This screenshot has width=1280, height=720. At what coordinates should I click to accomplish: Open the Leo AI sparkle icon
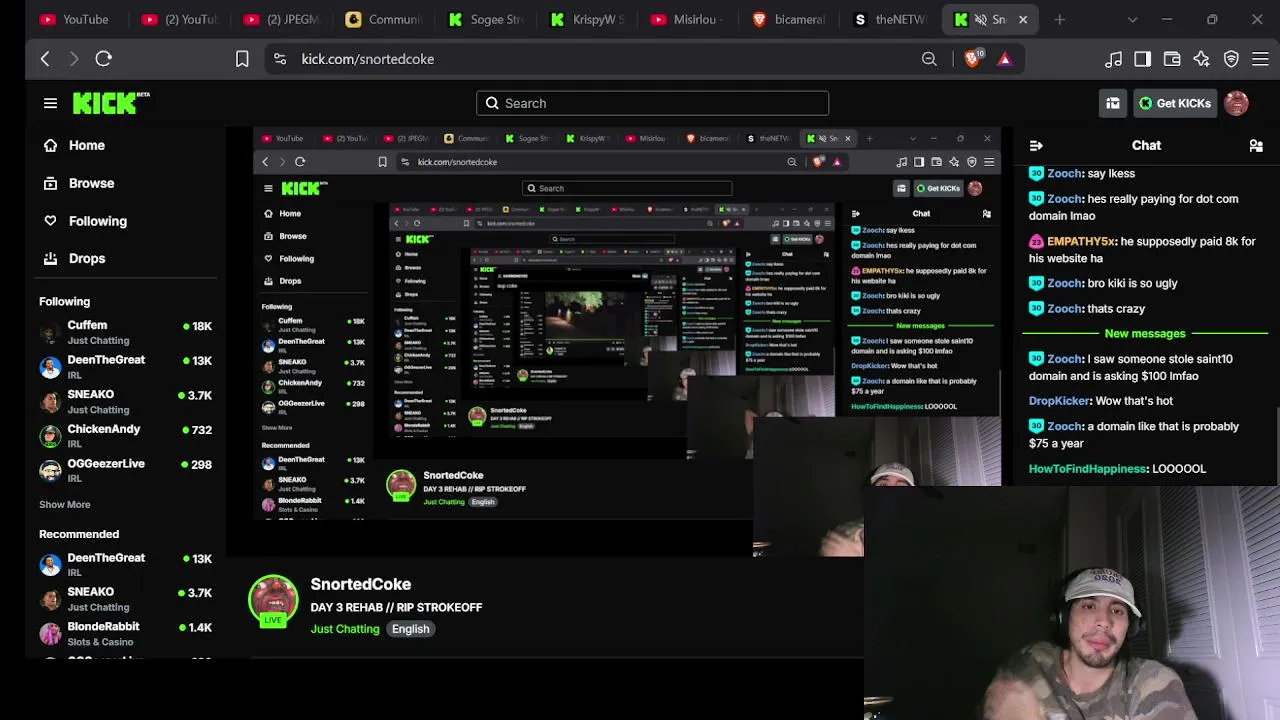[x=1202, y=59]
